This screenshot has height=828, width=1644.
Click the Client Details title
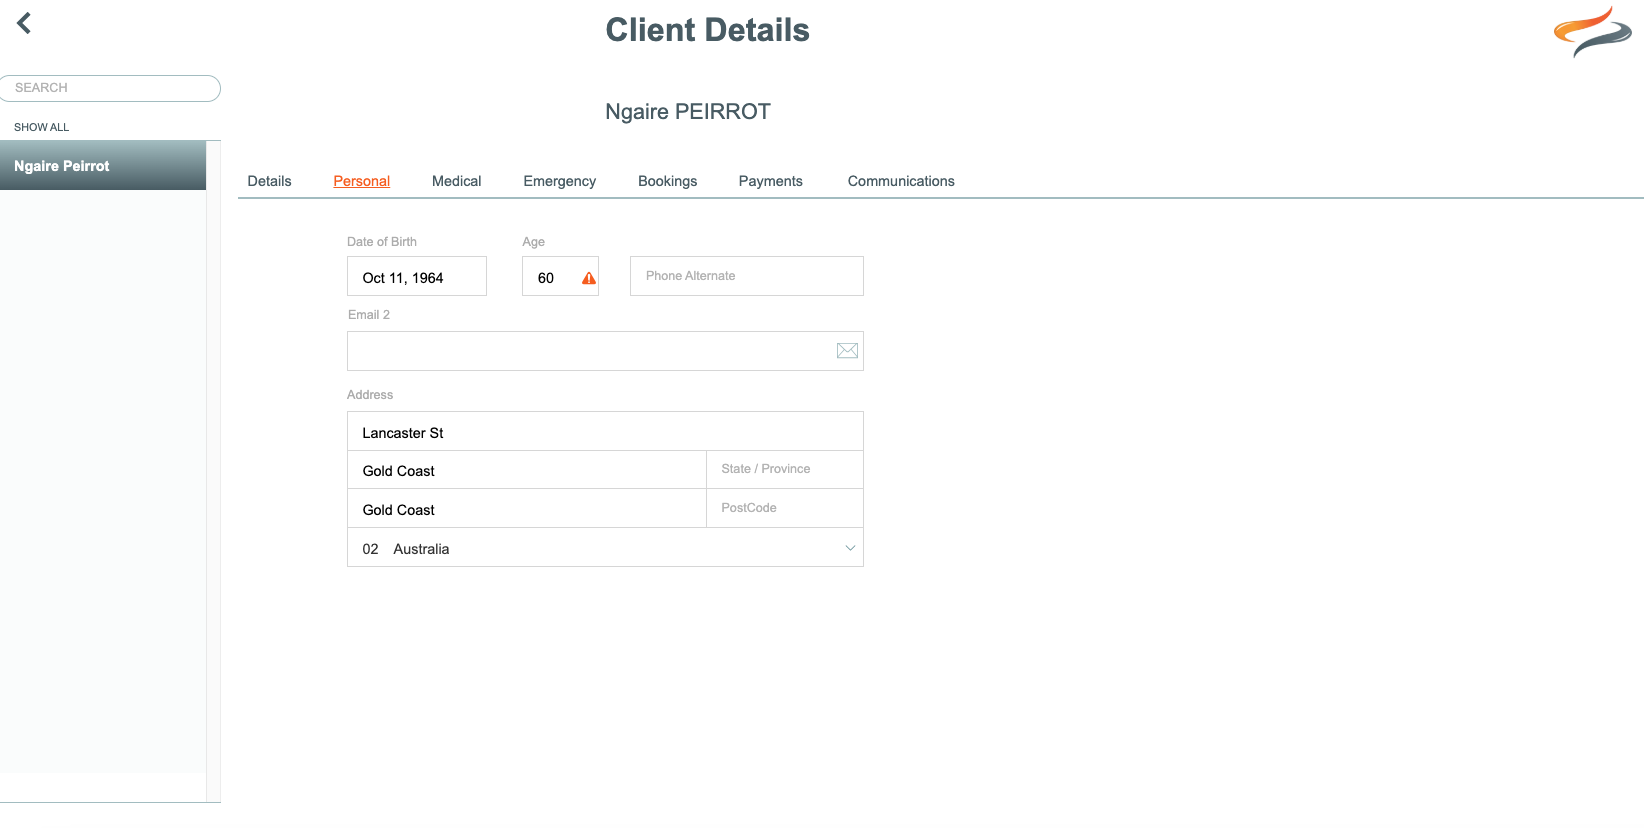pos(707,30)
